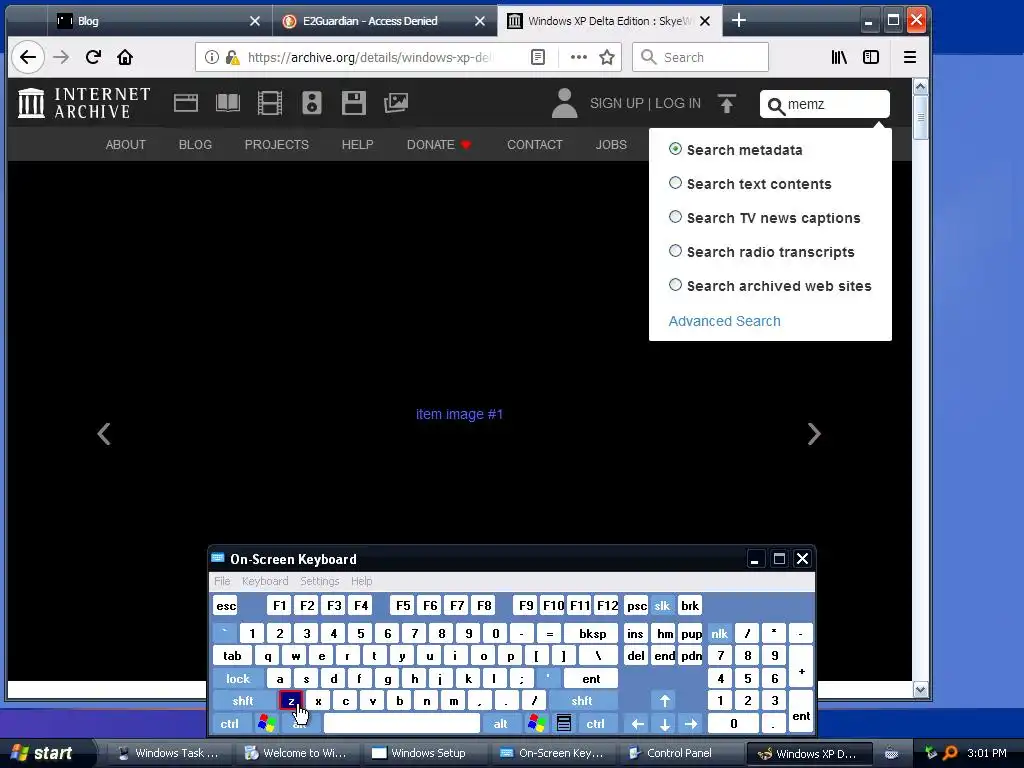Click the z key on On-Screen Keyboard

pos(291,701)
